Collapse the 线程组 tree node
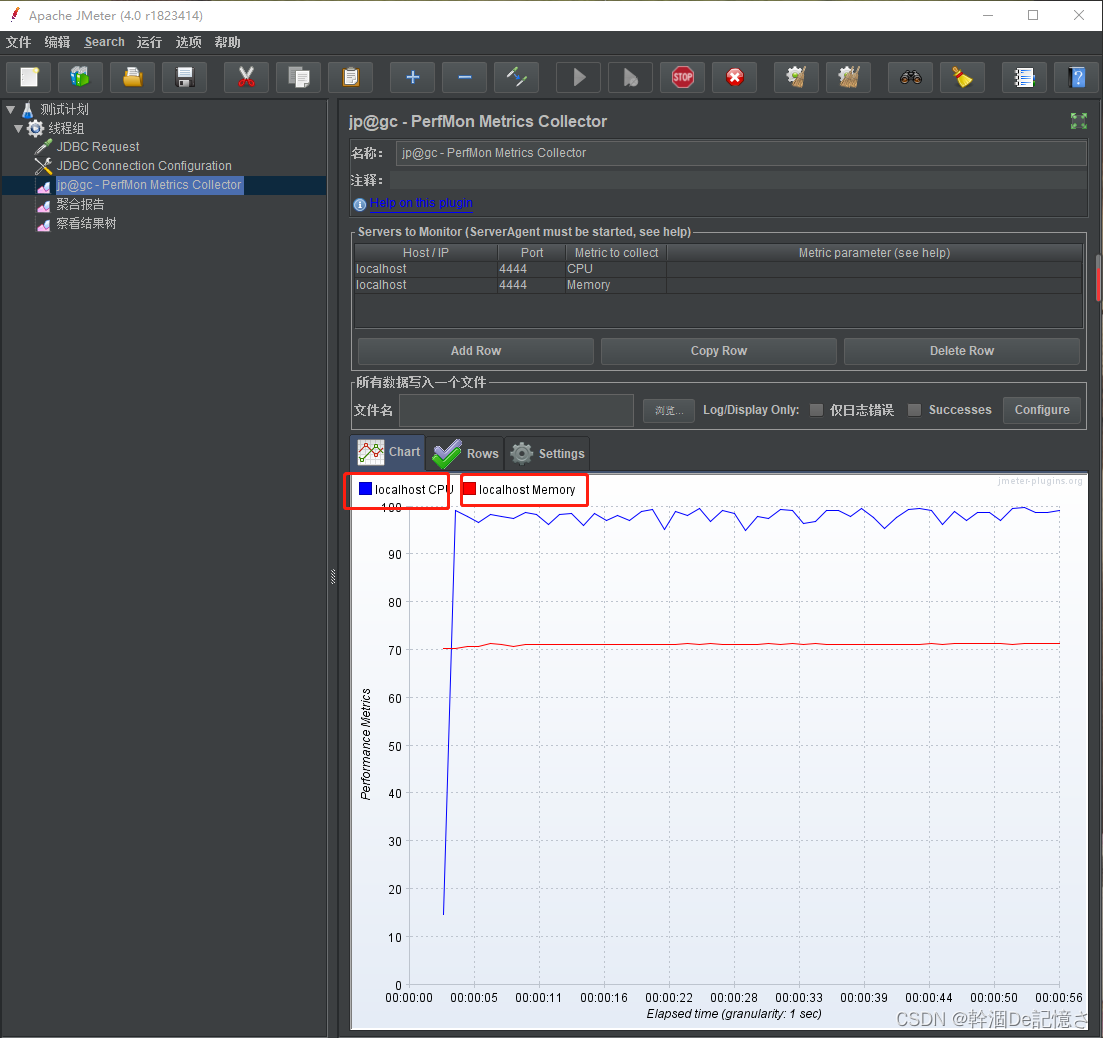 (18, 129)
